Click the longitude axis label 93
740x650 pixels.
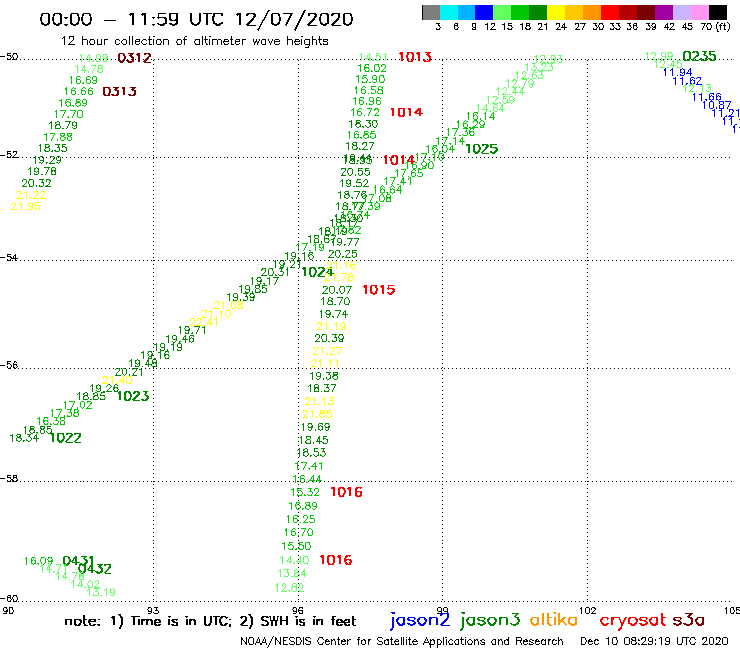click(x=153, y=610)
